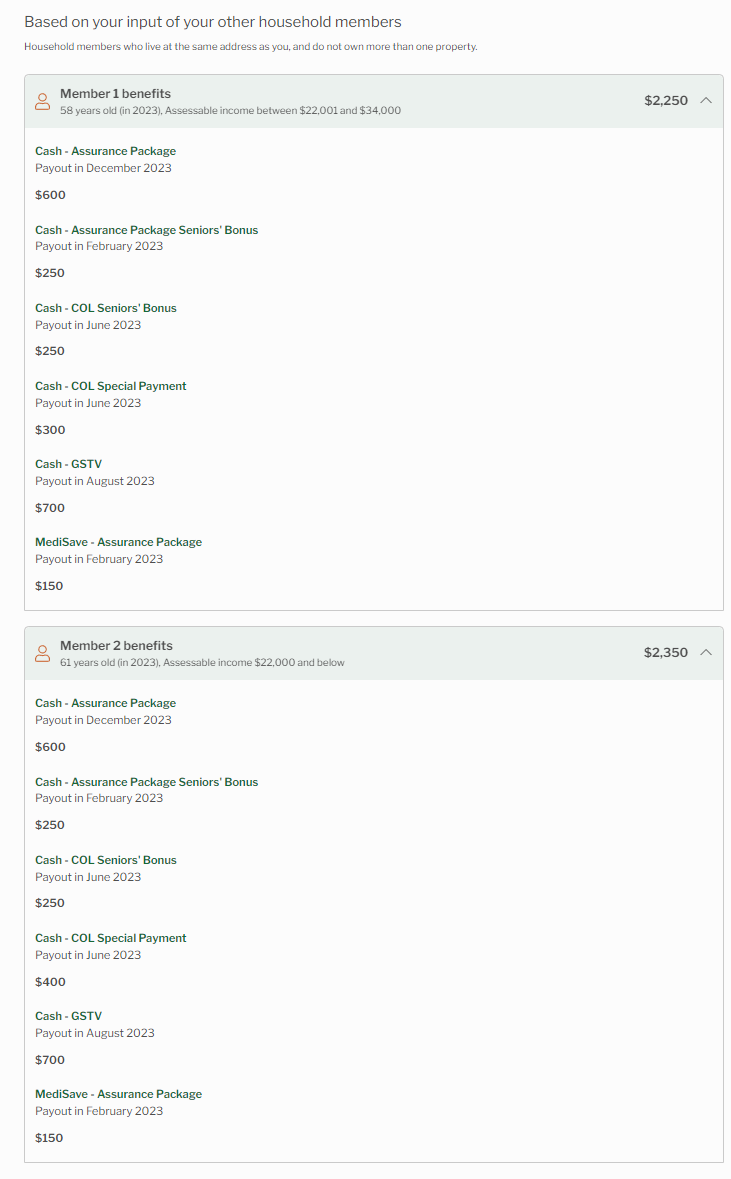Viewport: 731px width, 1179px height.
Task: Open Member 2 Cash - GSTV link
Action: point(68,1016)
